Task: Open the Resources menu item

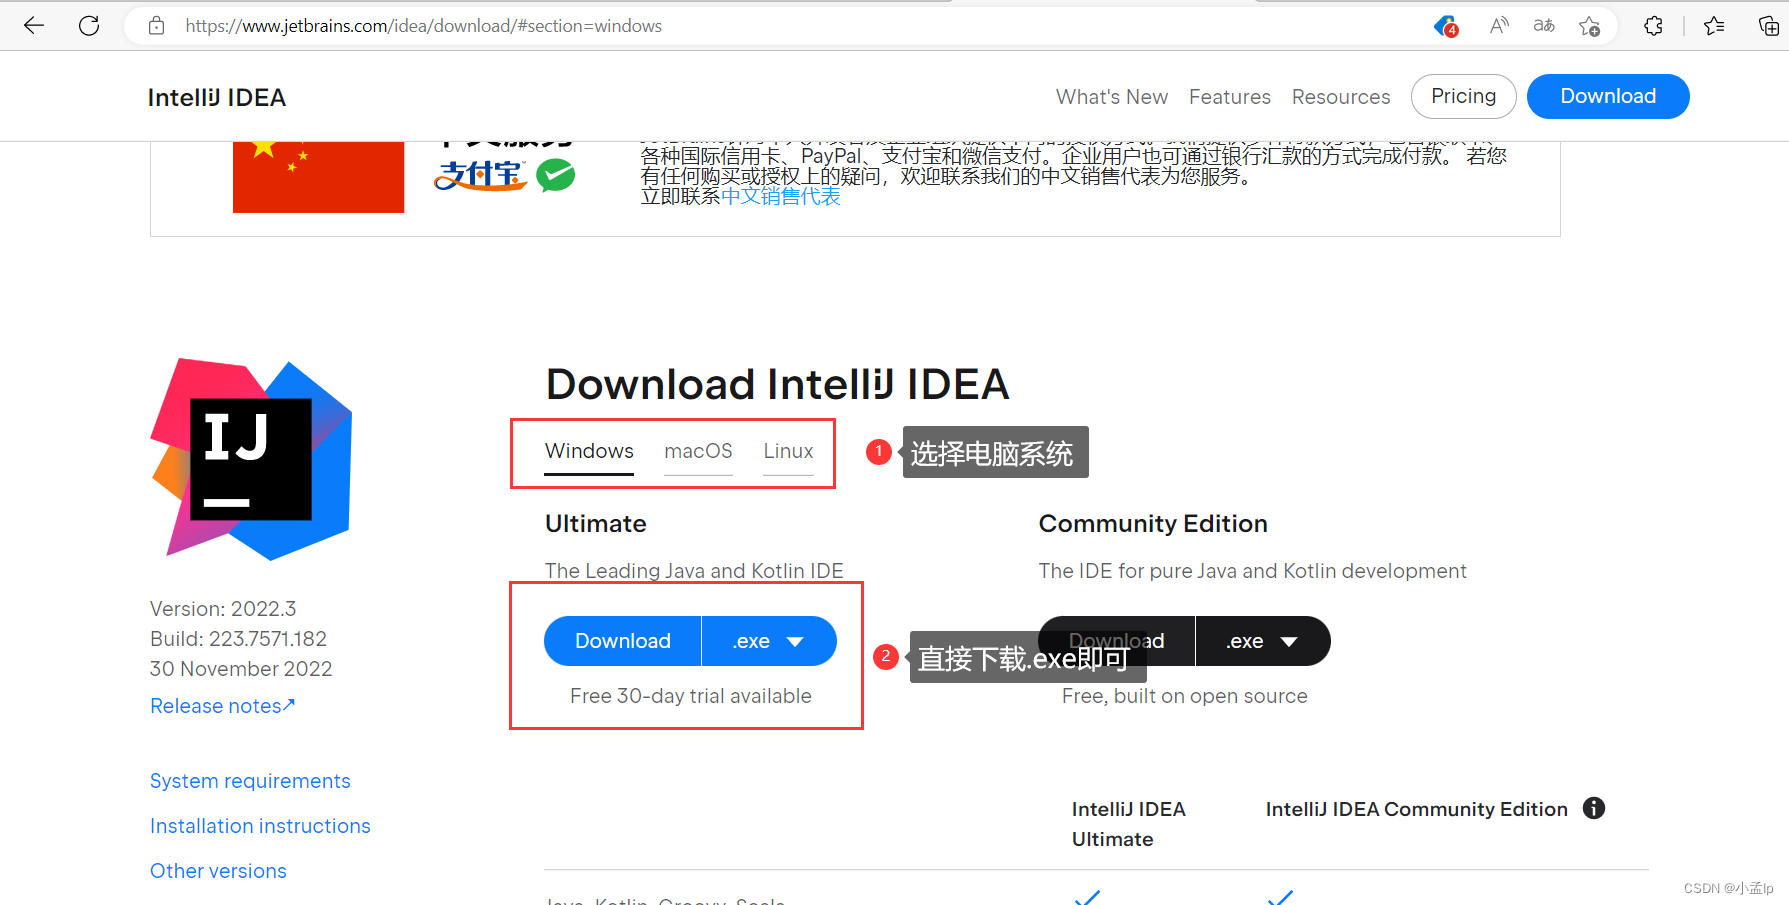Action: [x=1341, y=97]
